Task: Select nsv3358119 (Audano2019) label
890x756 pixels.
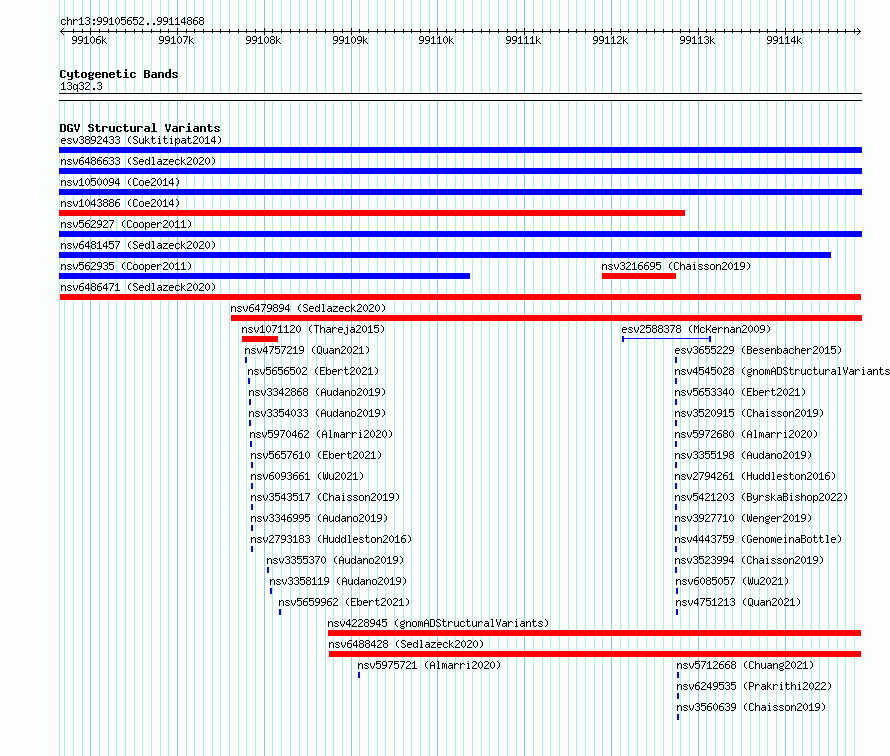Action: pyautogui.click(x=338, y=581)
